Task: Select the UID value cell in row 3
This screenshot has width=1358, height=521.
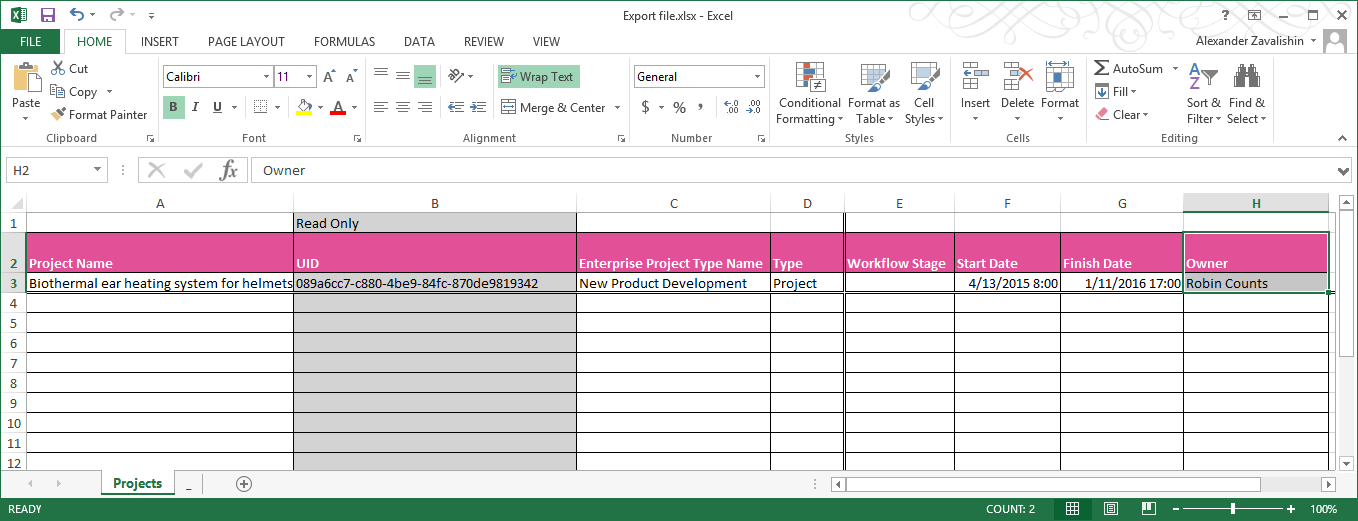Action: pyautogui.click(x=434, y=284)
